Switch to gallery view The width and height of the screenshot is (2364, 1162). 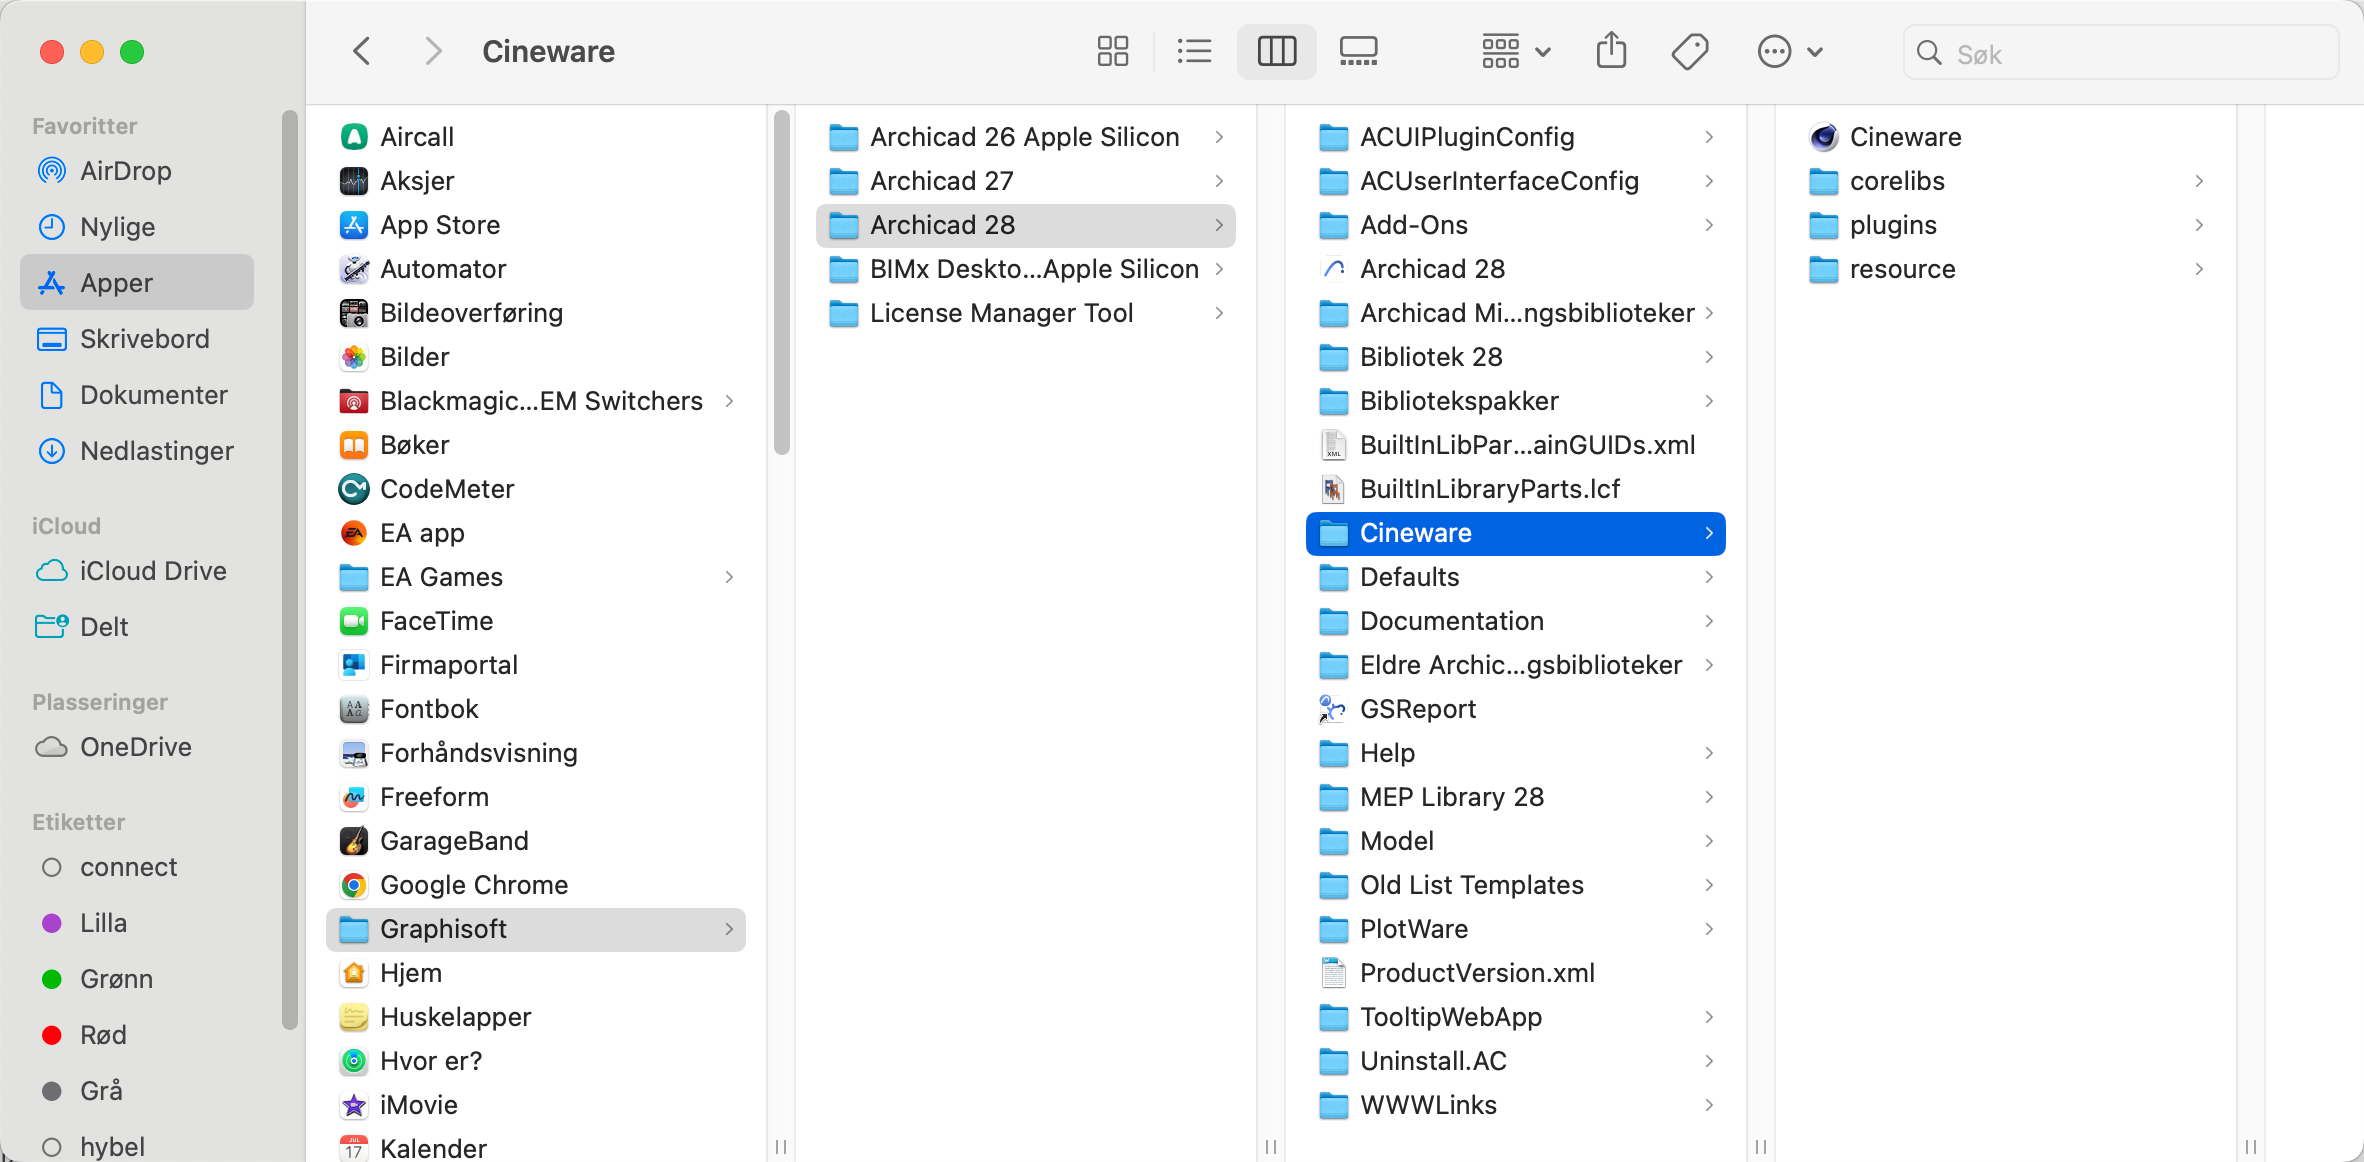coord(1358,51)
